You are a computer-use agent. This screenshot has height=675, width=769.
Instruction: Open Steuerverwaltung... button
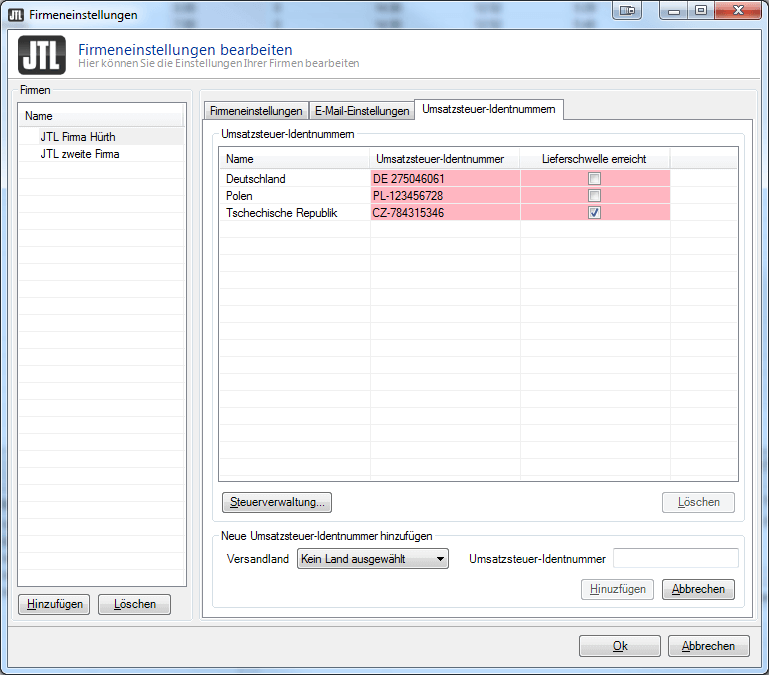coord(277,502)
